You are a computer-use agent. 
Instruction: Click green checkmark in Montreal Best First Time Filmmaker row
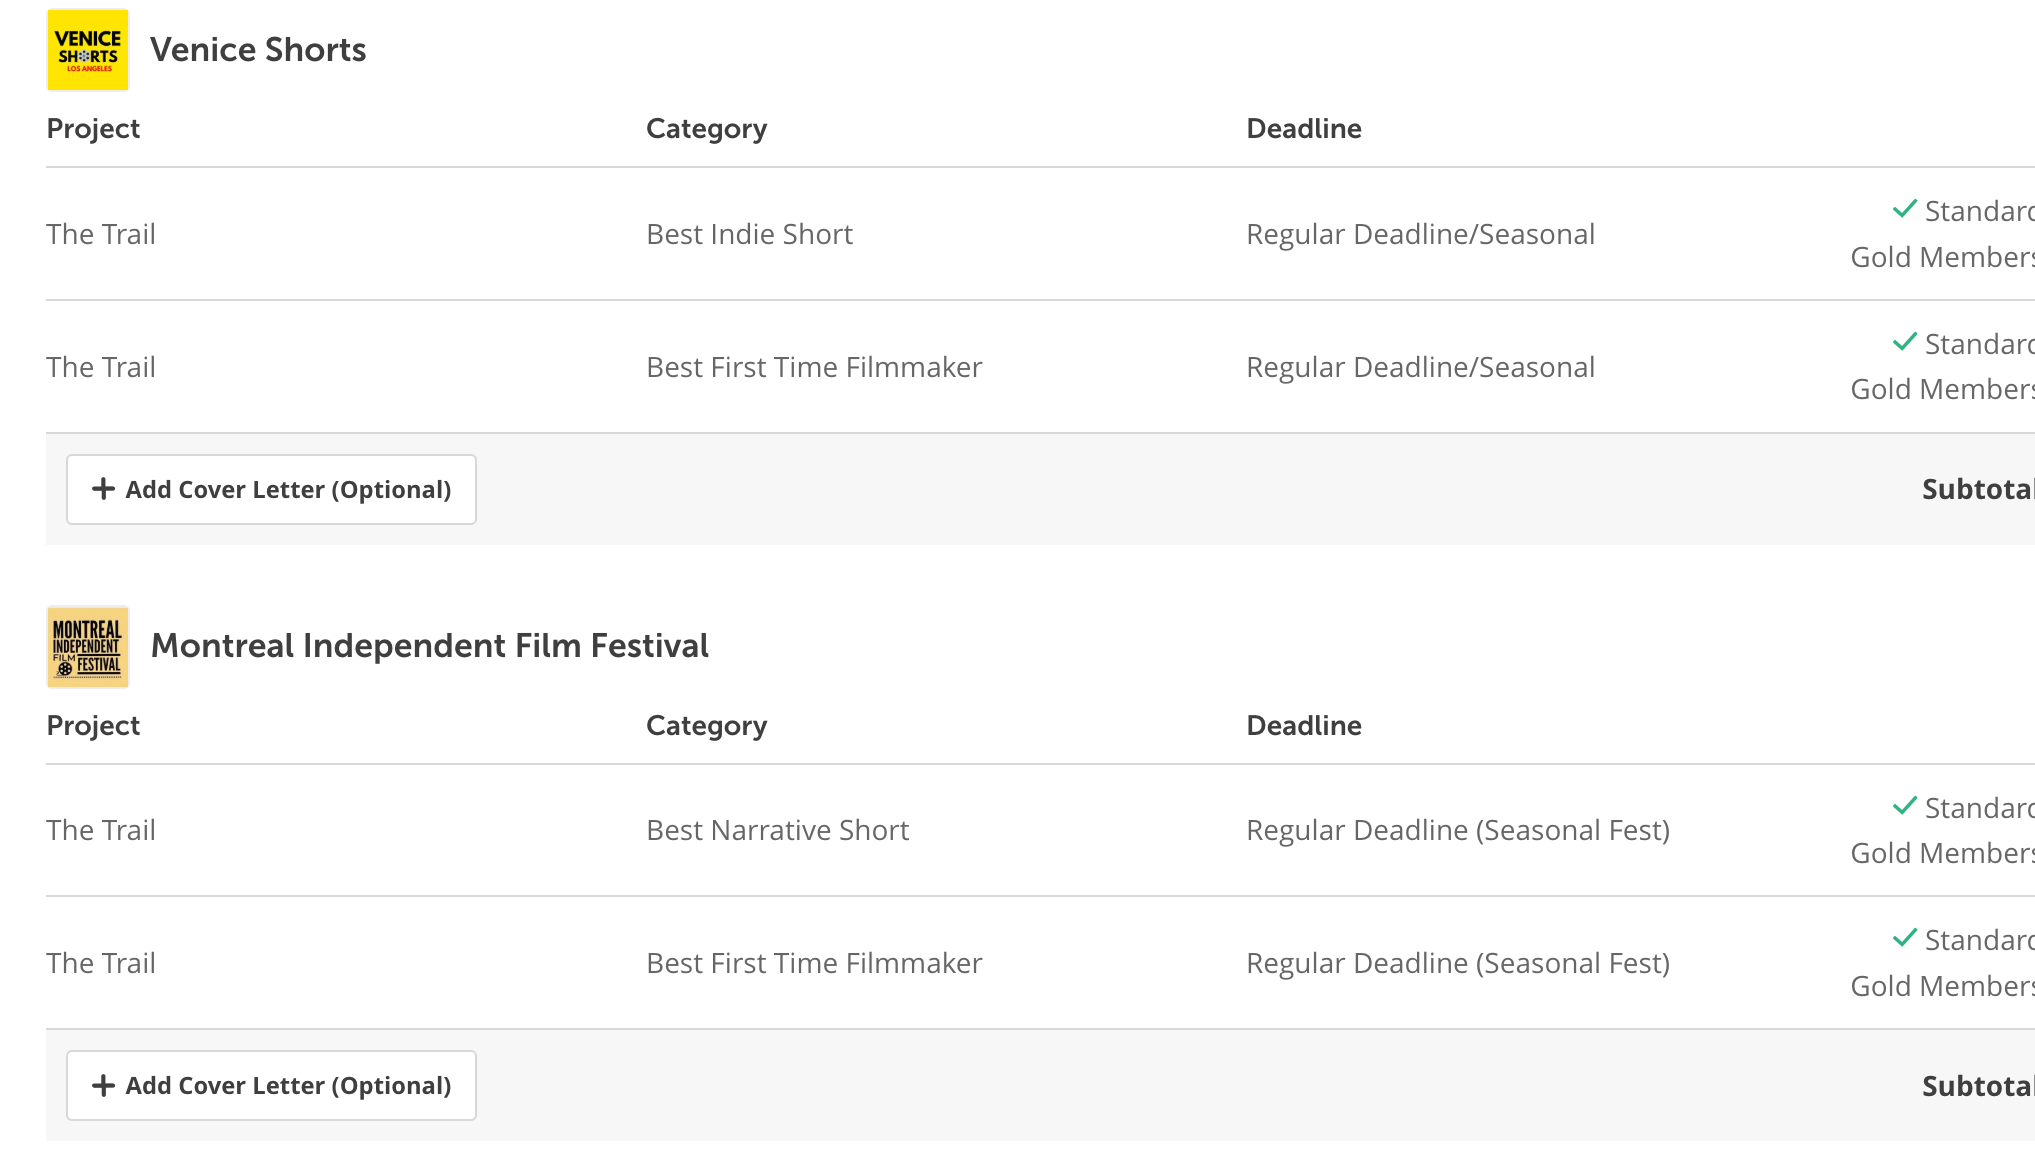[1904, 938]
